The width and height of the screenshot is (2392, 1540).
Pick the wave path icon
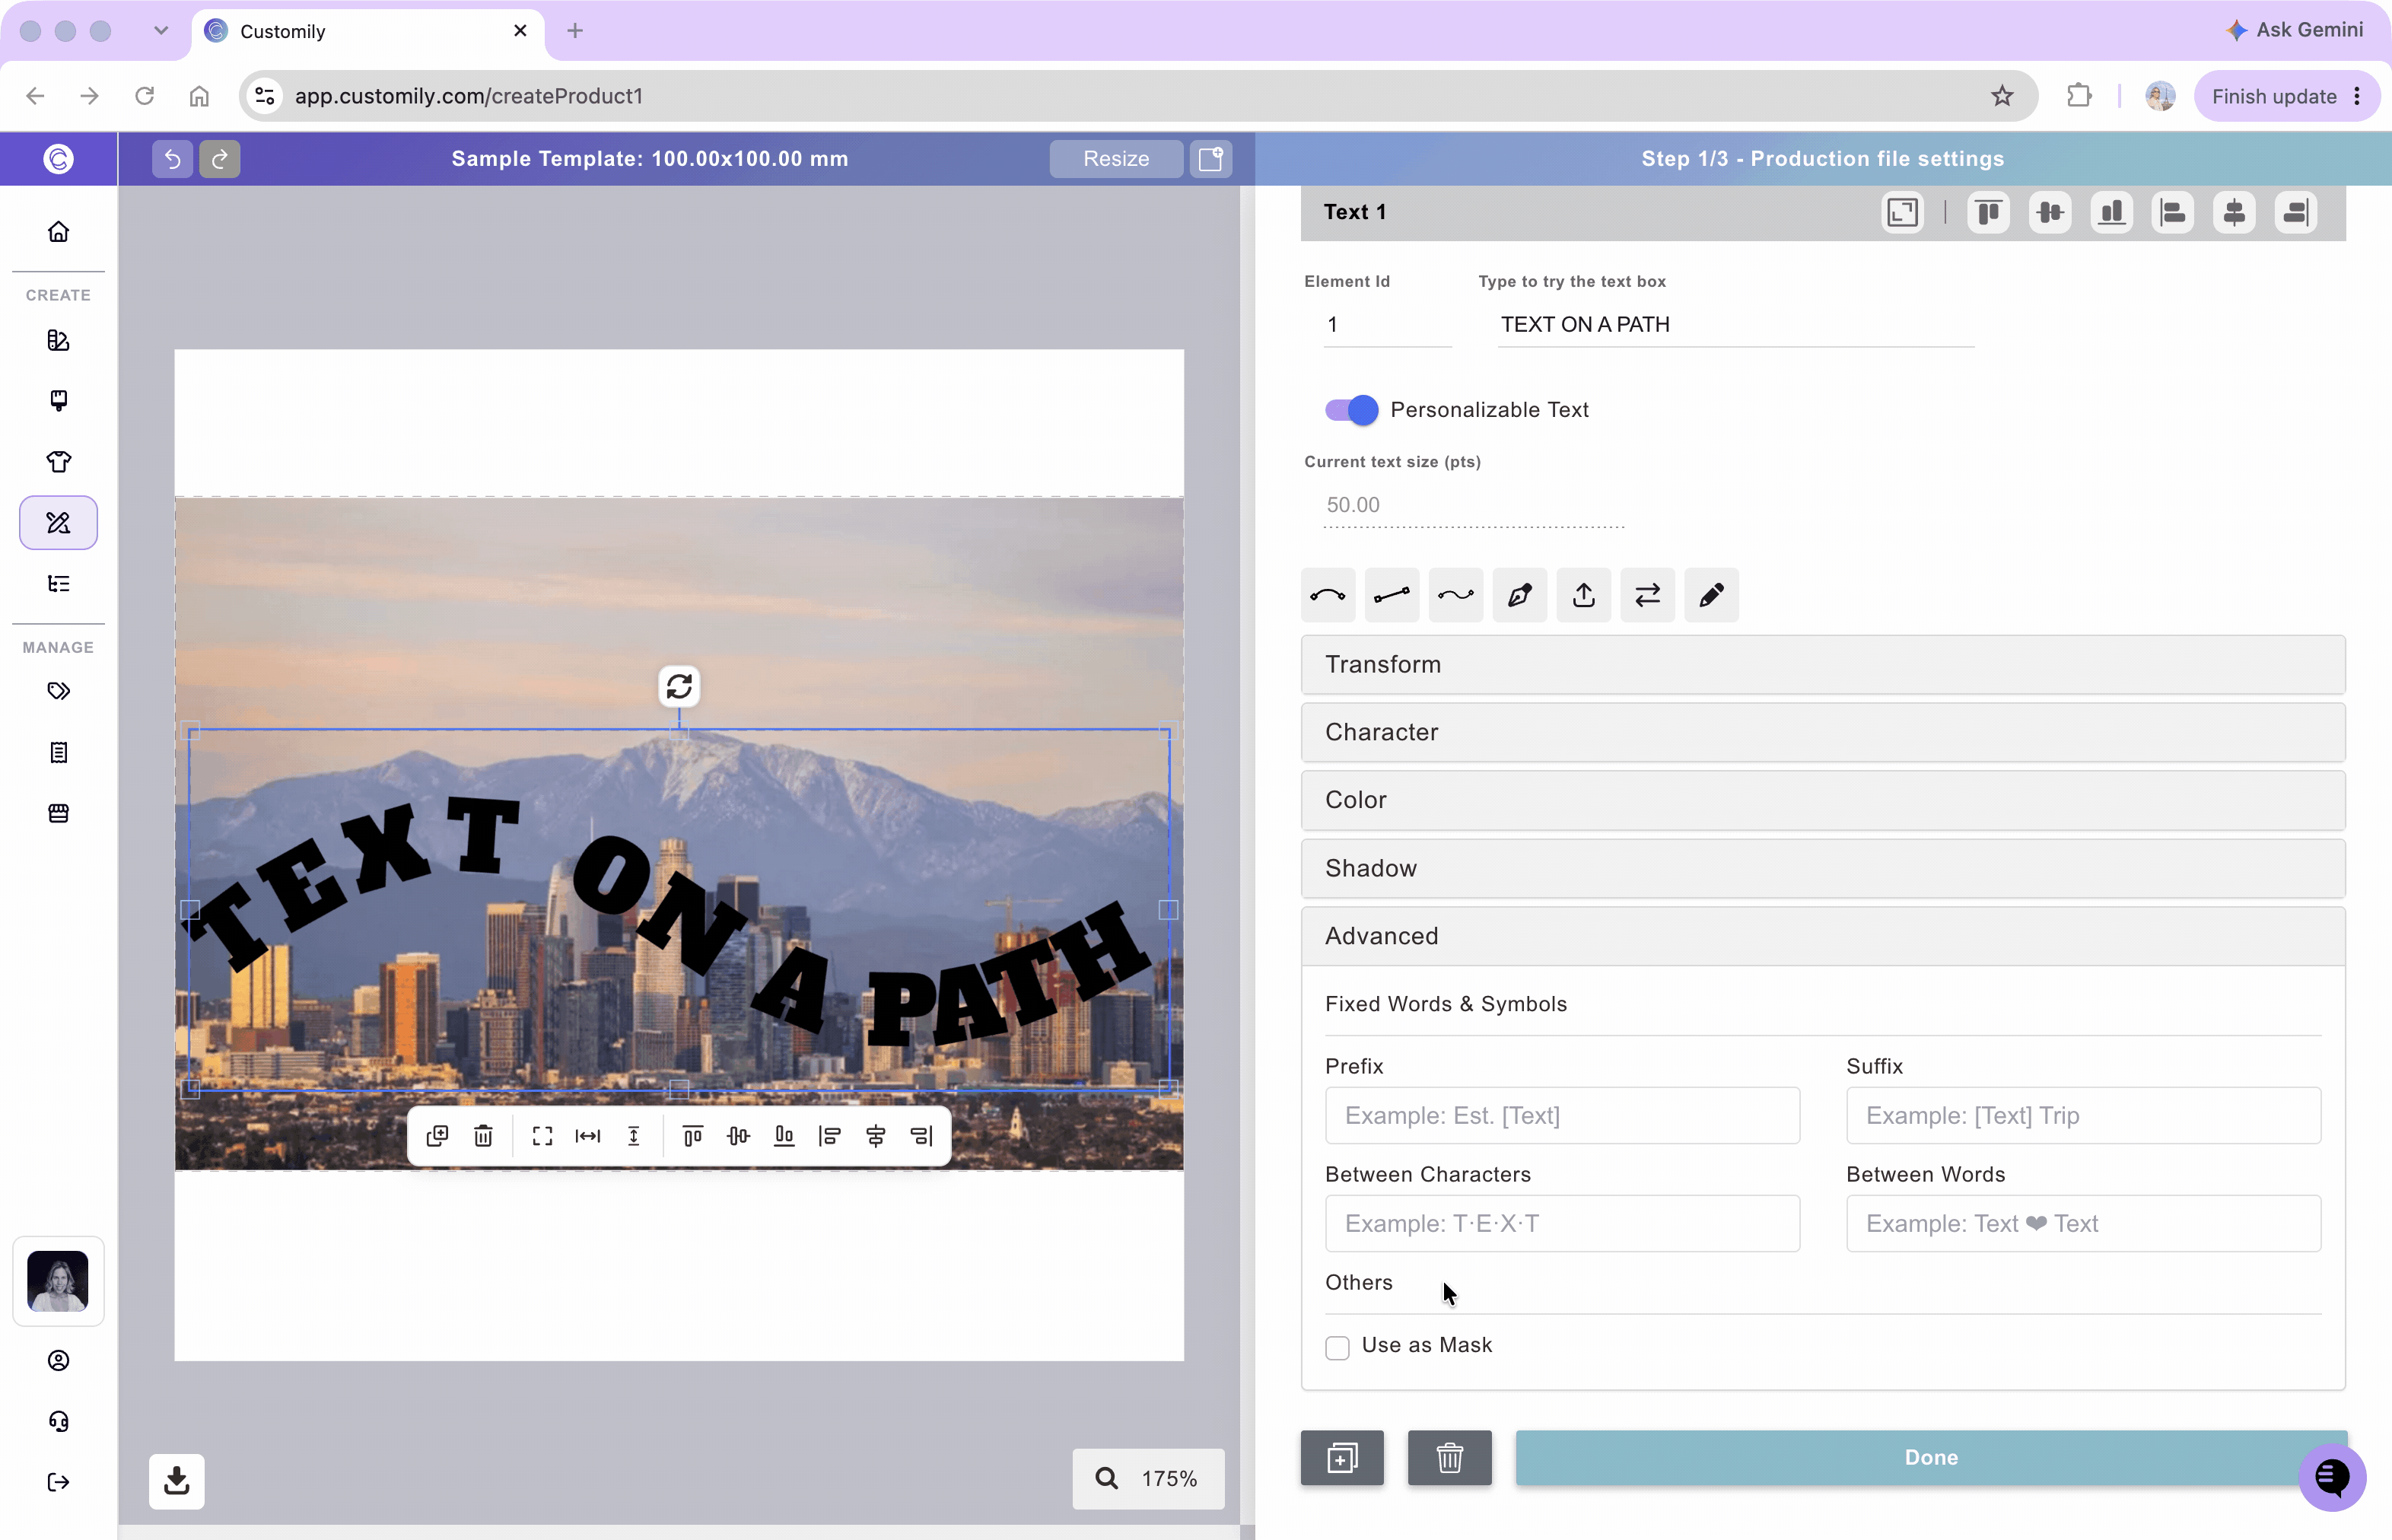tap(1456, 595)
